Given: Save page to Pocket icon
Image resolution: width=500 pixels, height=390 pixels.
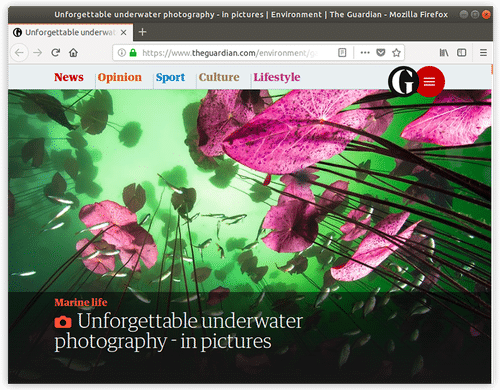Looking at the screenshot, I should [381, 53].
